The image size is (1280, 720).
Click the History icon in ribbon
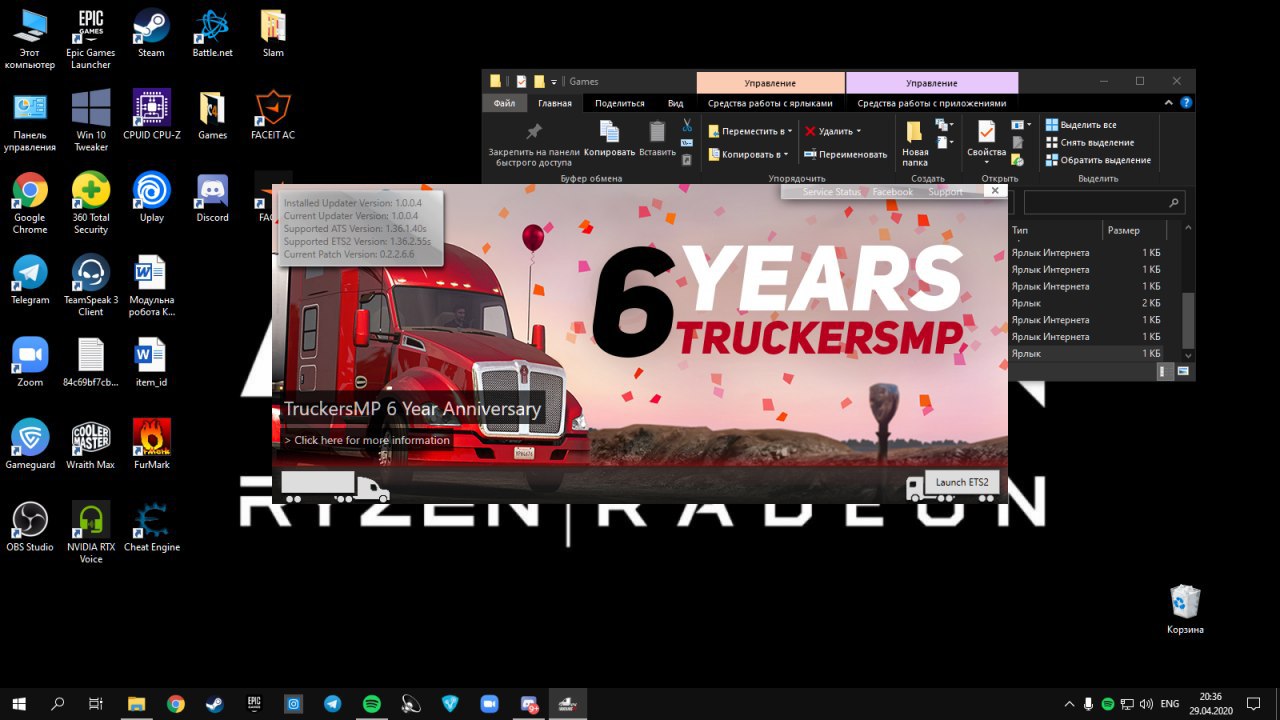tap(1018, 159)
